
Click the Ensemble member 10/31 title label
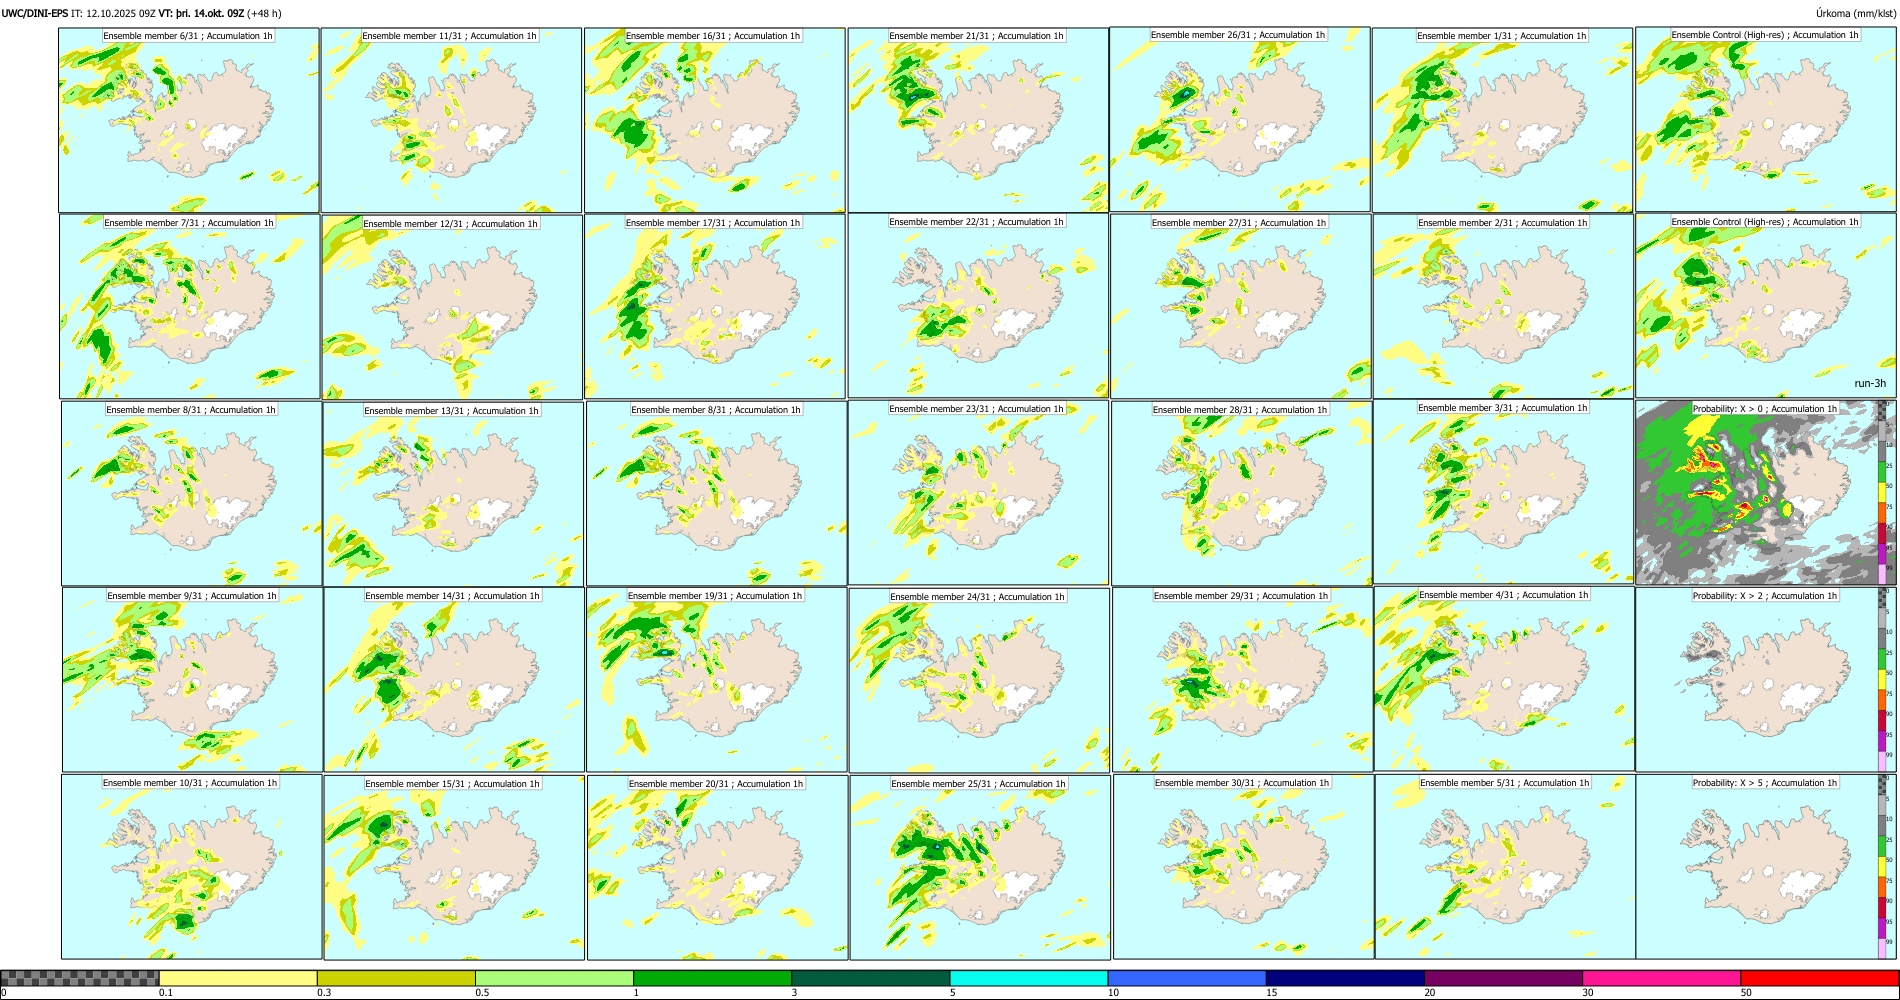190,783
